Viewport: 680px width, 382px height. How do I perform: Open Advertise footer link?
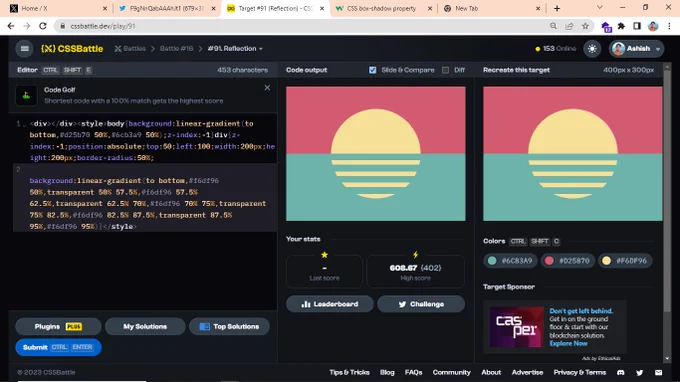[x=527, y=372]
